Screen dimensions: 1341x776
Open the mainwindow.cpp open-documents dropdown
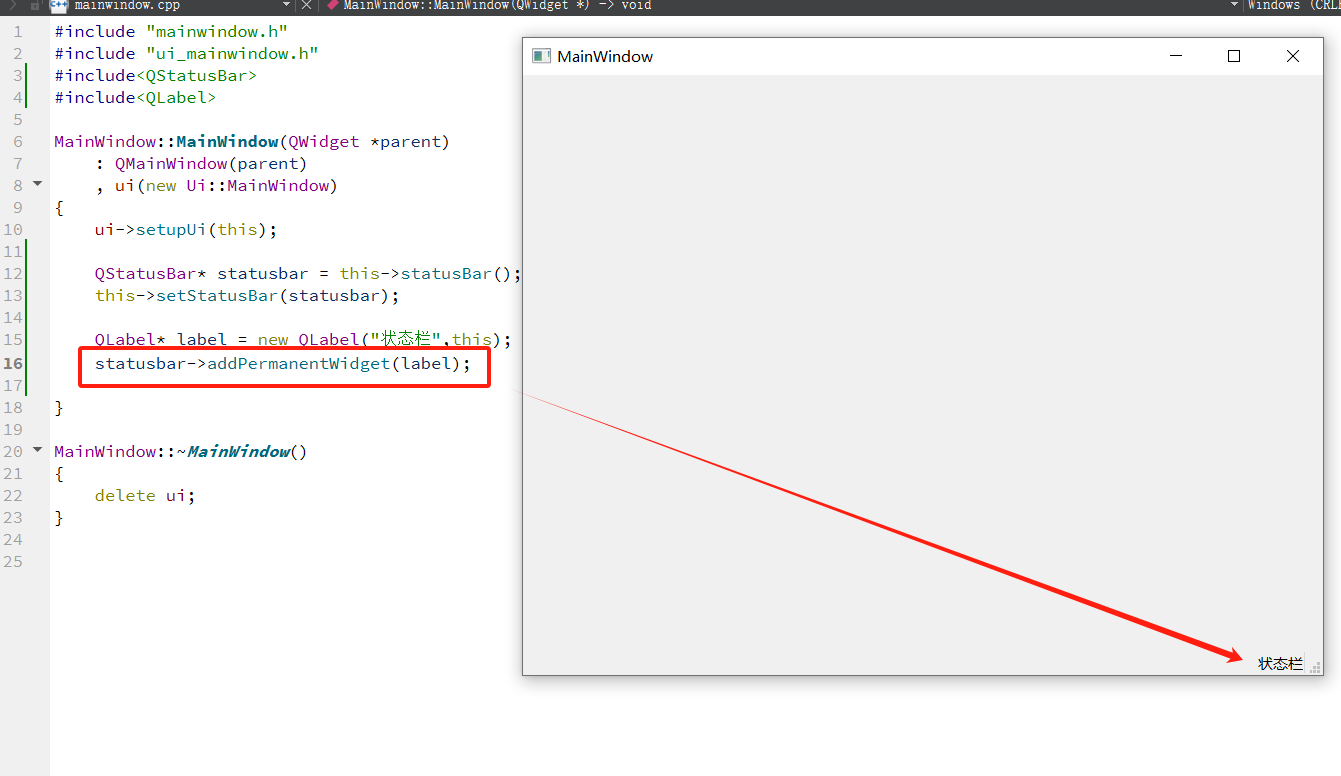(x=286, y=5)
